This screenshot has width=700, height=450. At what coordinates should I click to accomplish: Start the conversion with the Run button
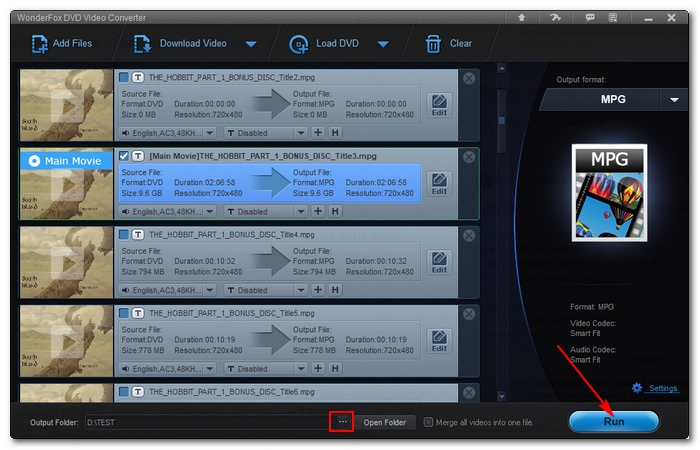[614, 421]
